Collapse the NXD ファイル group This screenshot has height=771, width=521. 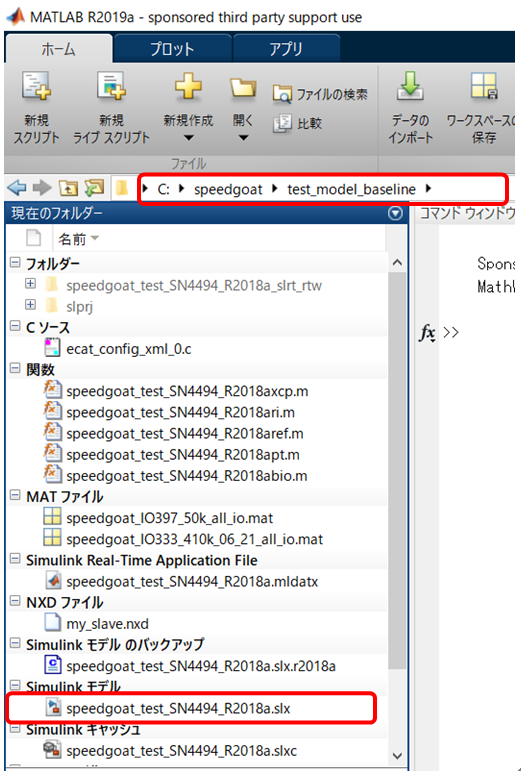click(15, 601)
